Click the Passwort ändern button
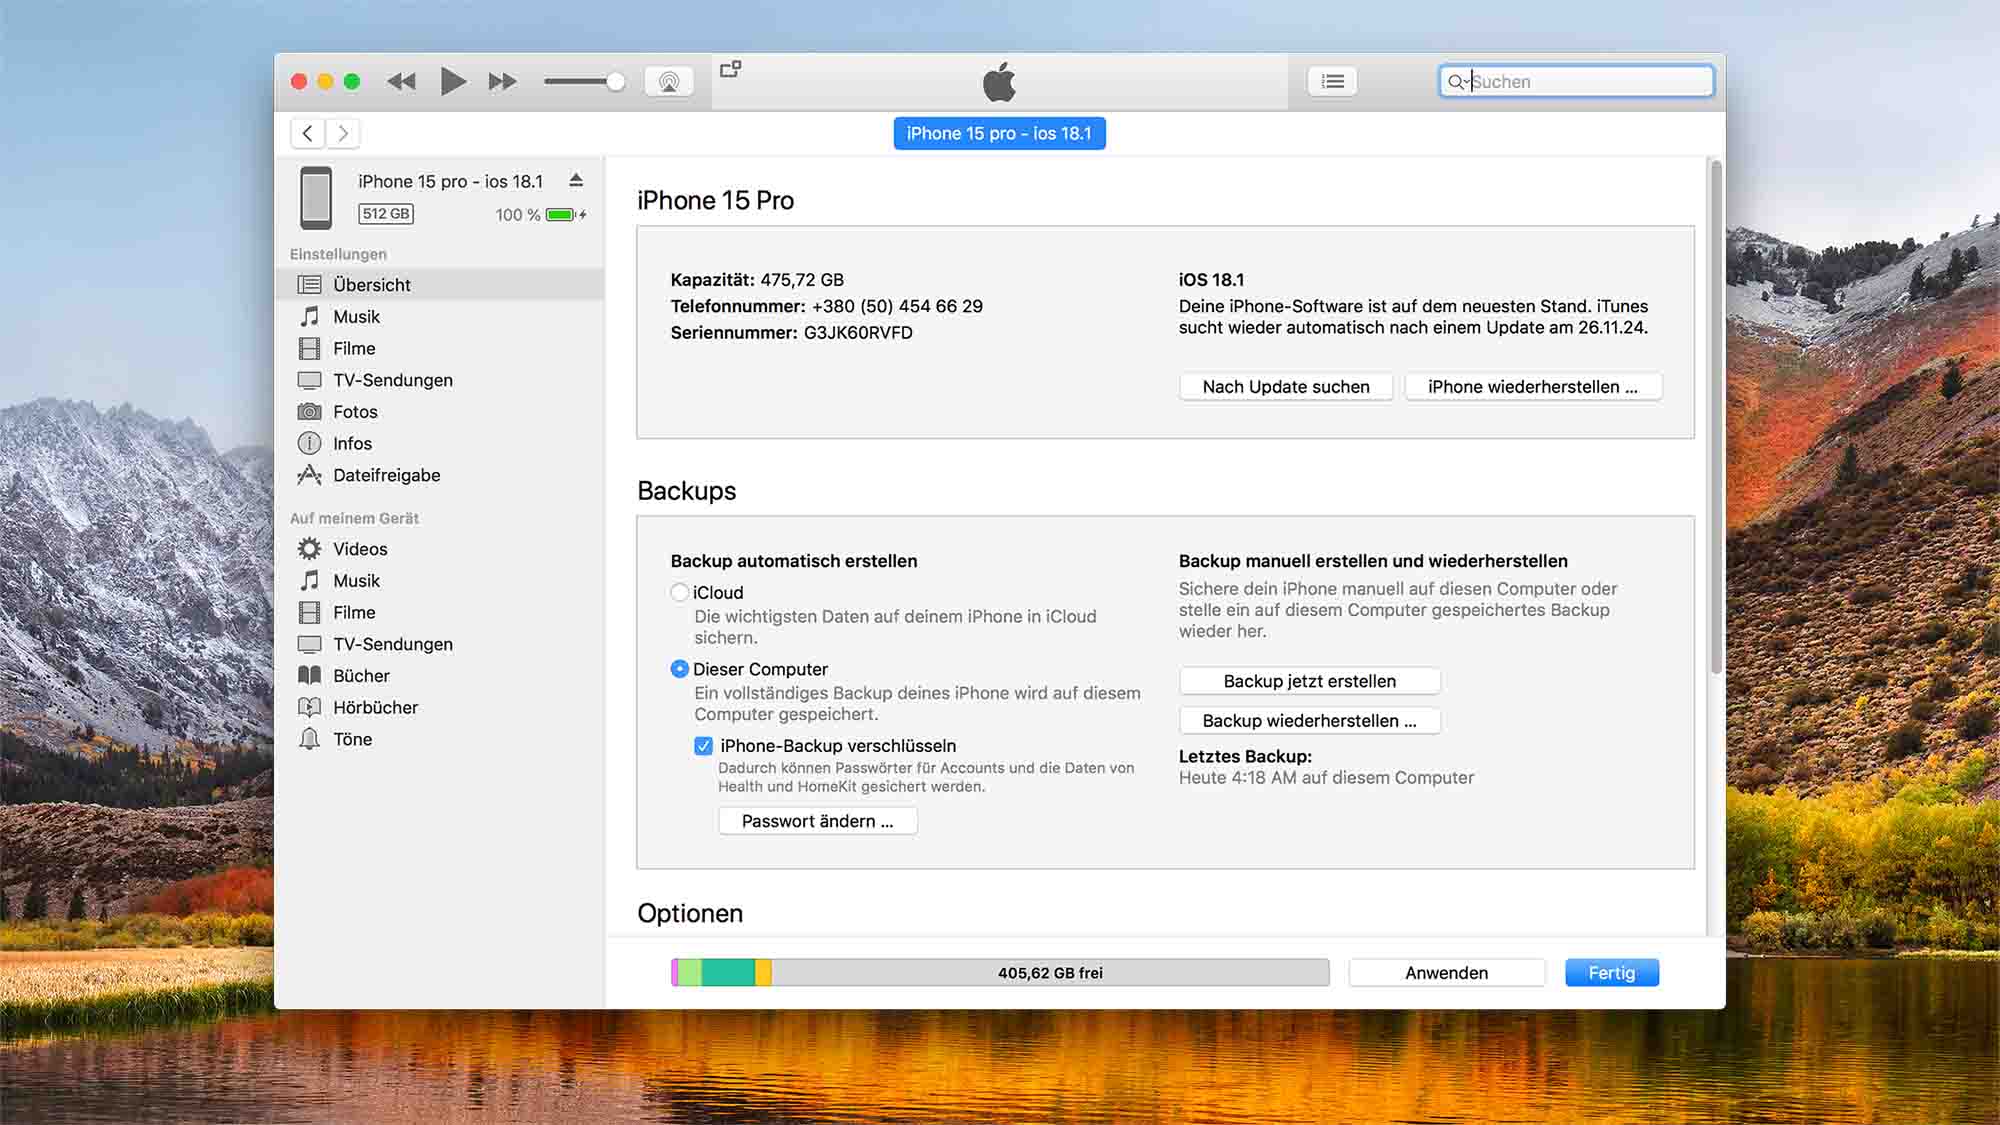Image resolution: width=2000 pixels, height=1125 pixels. [817, 821]
